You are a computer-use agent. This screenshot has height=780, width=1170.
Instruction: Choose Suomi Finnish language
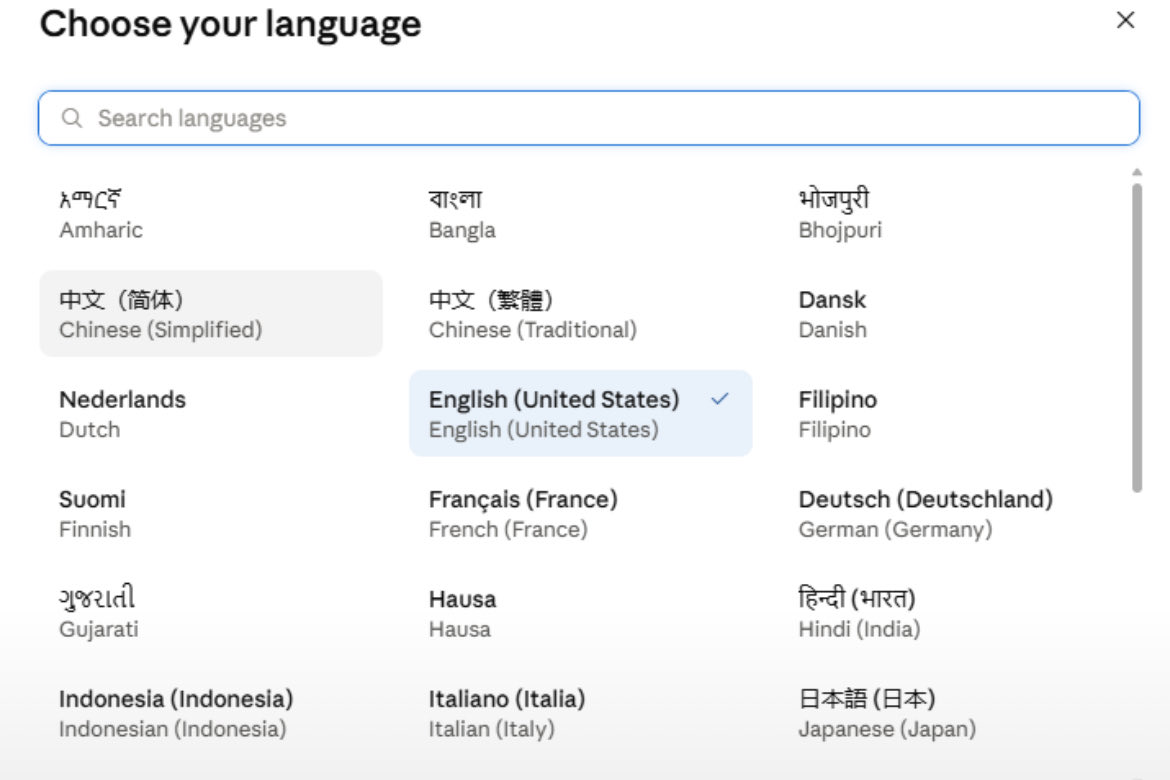(210, 514)
